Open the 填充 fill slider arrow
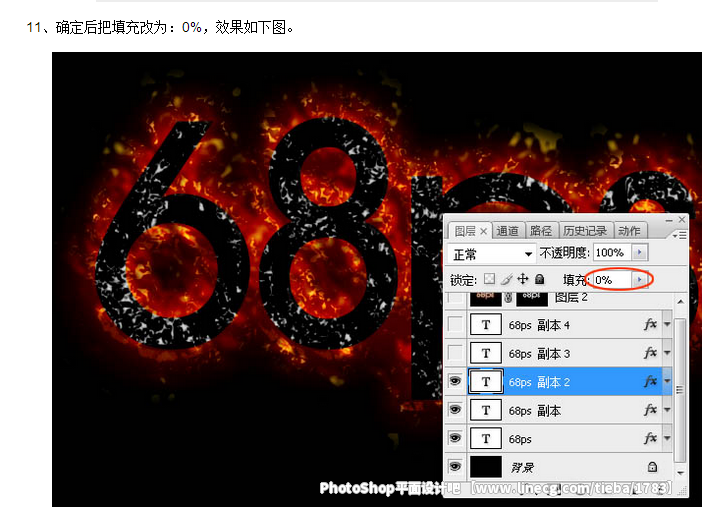The image size is (728, 507). [640, 280]
